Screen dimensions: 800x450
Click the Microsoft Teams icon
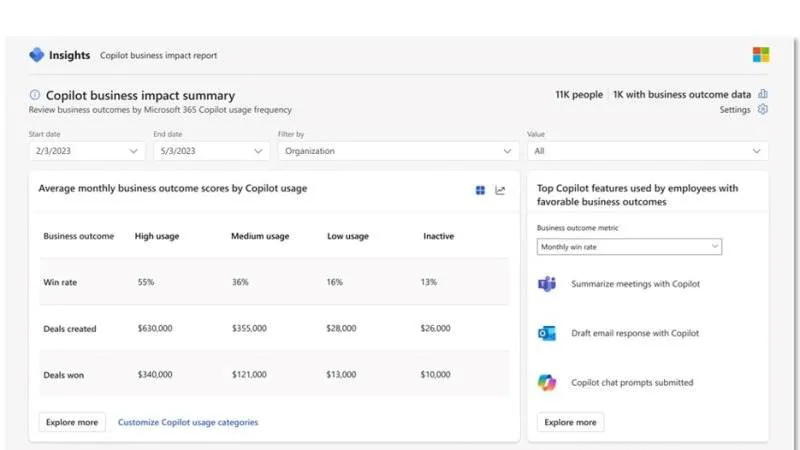tap(546, 284)
